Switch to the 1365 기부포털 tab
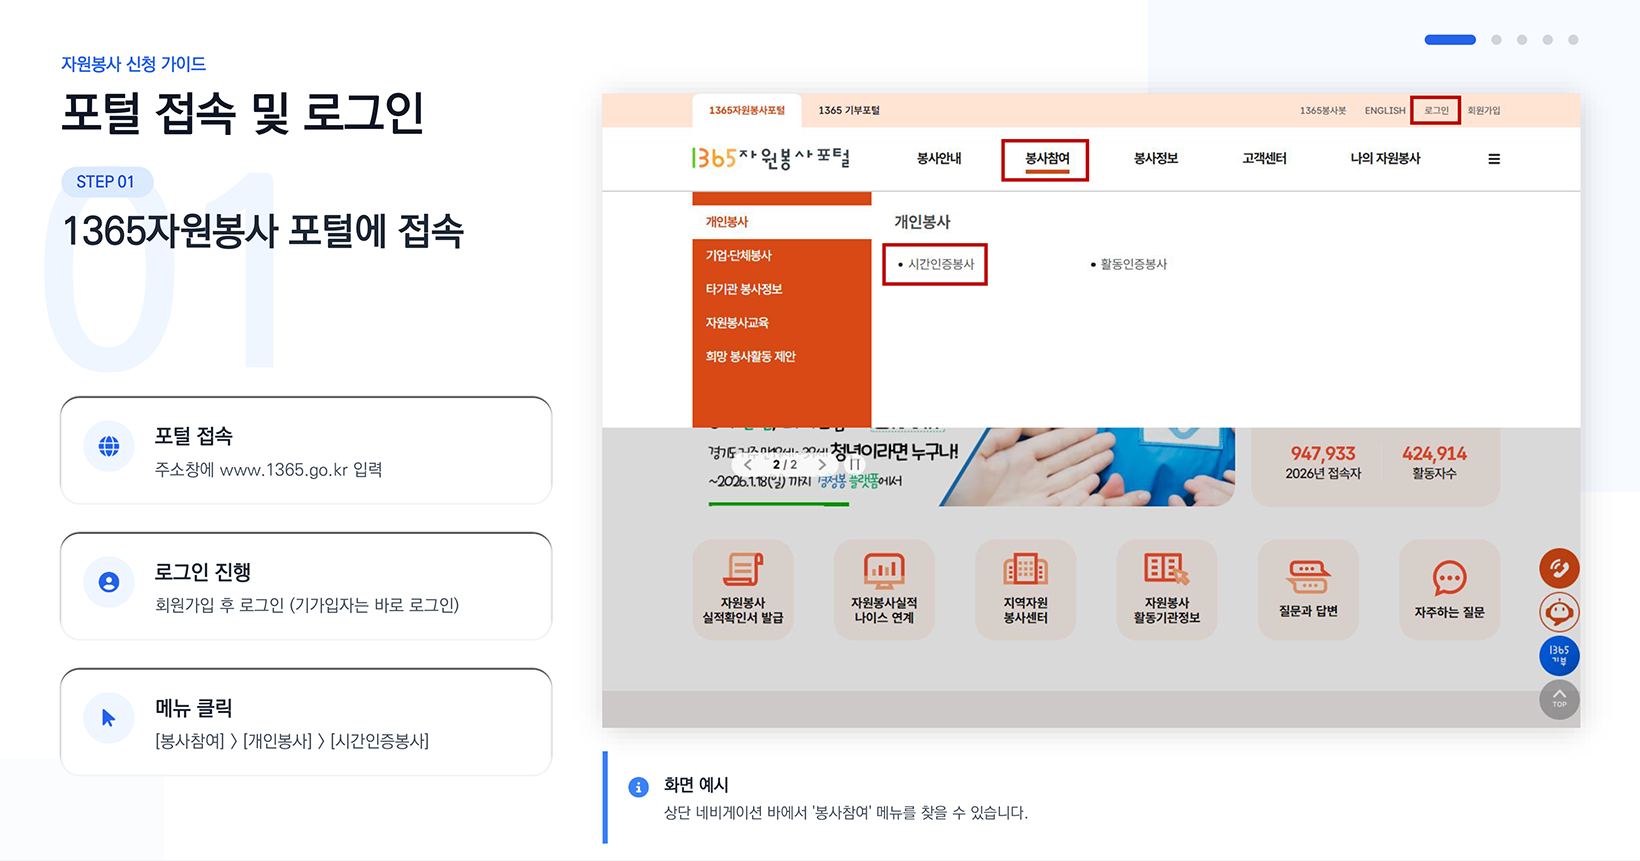Screen dimensions: 1640x861 click(x=848, y=111)
